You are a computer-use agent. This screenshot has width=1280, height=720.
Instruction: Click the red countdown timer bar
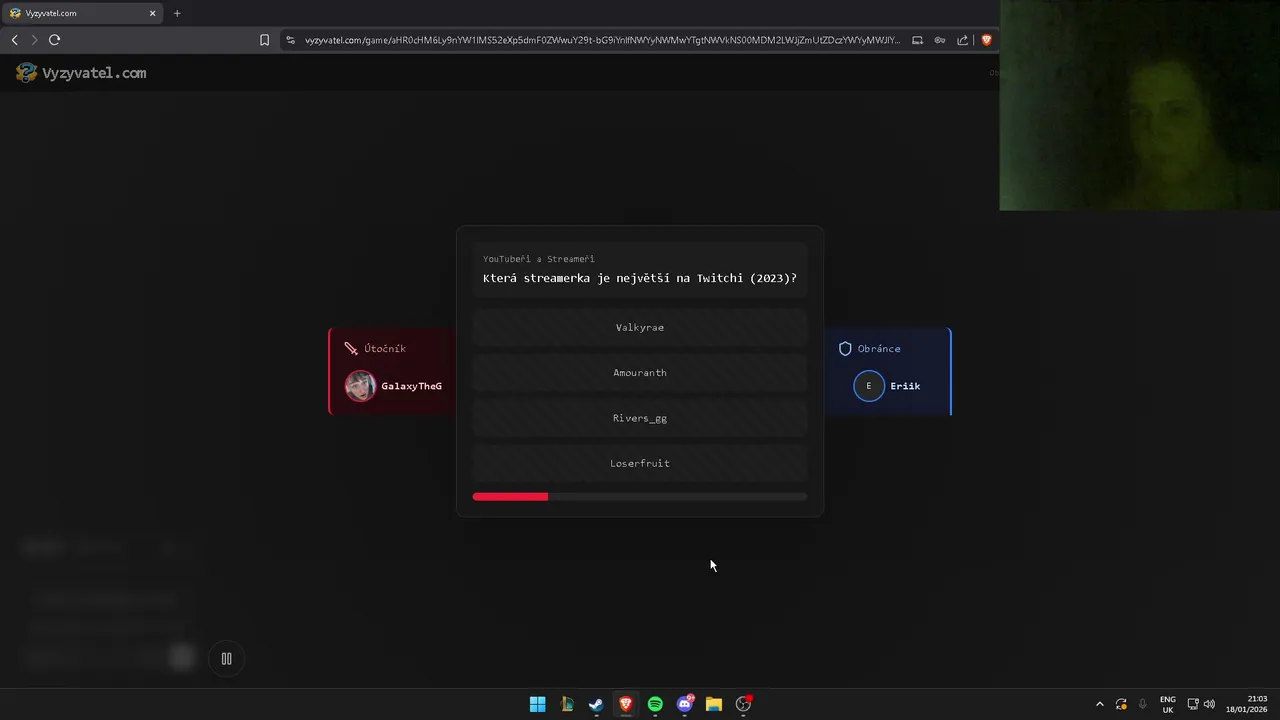coord(510,497)
